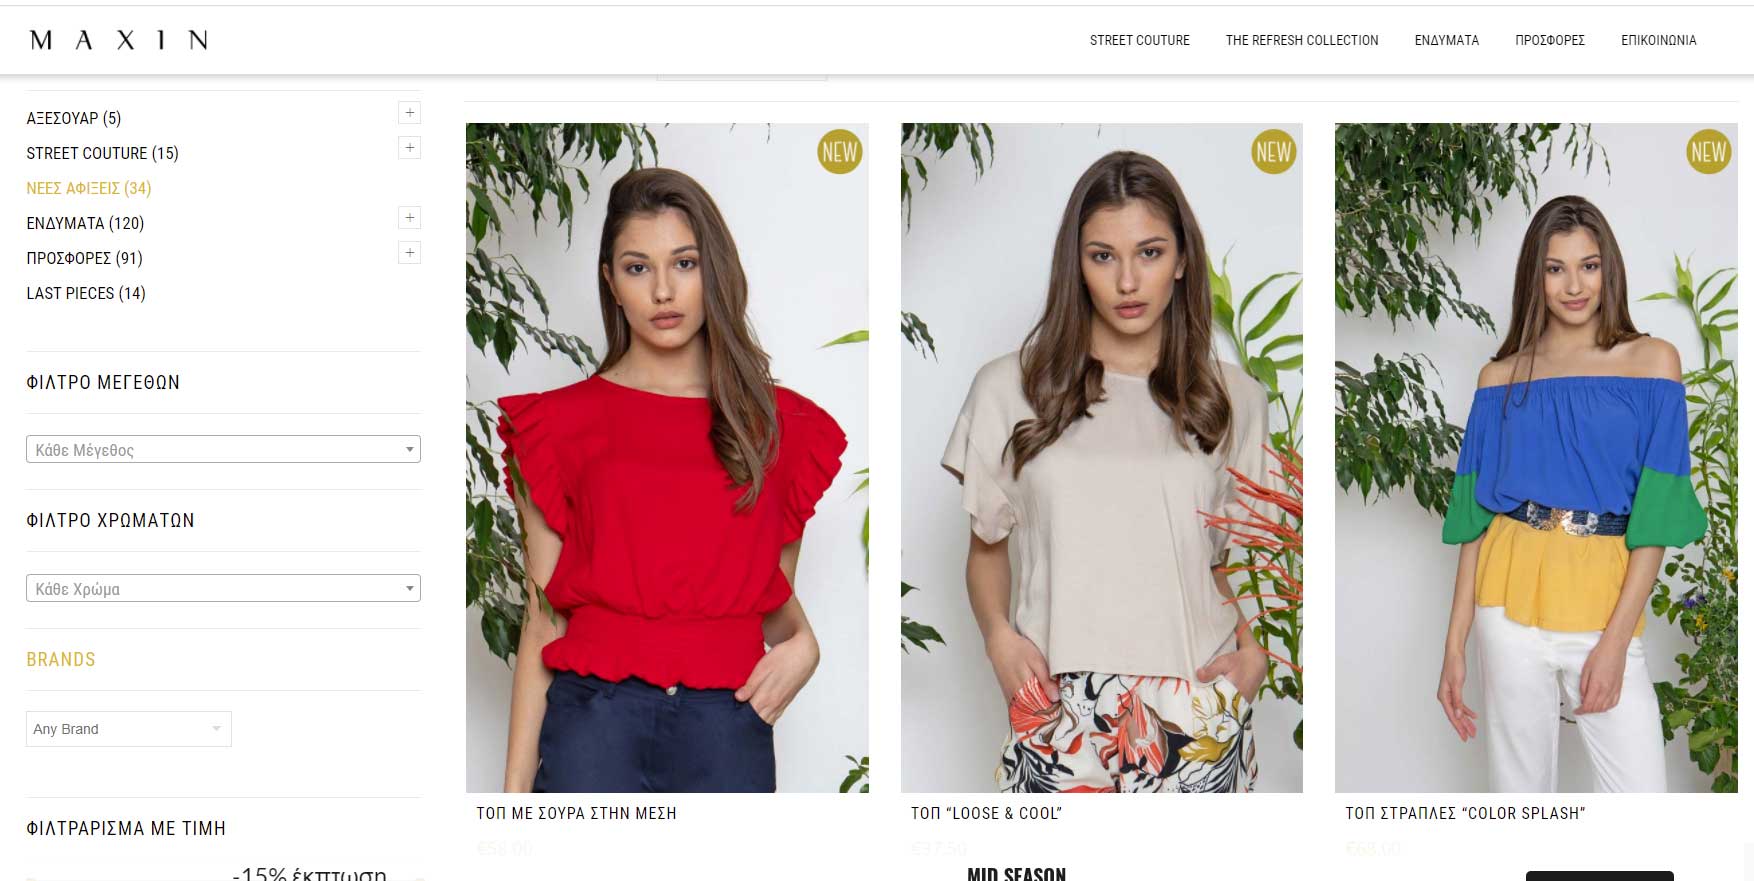Expand the STREET COUTURE sidebar category
The width and height of the screenshot is (1754, 881).
[x=409, y=148]
